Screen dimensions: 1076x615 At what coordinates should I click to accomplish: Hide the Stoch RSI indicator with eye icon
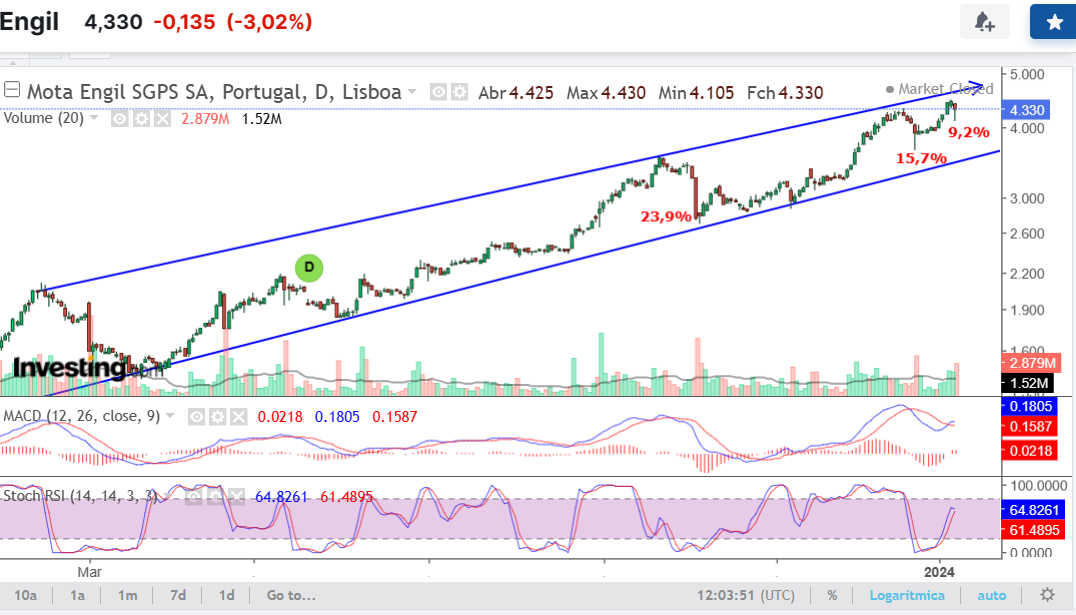(194, 496)
